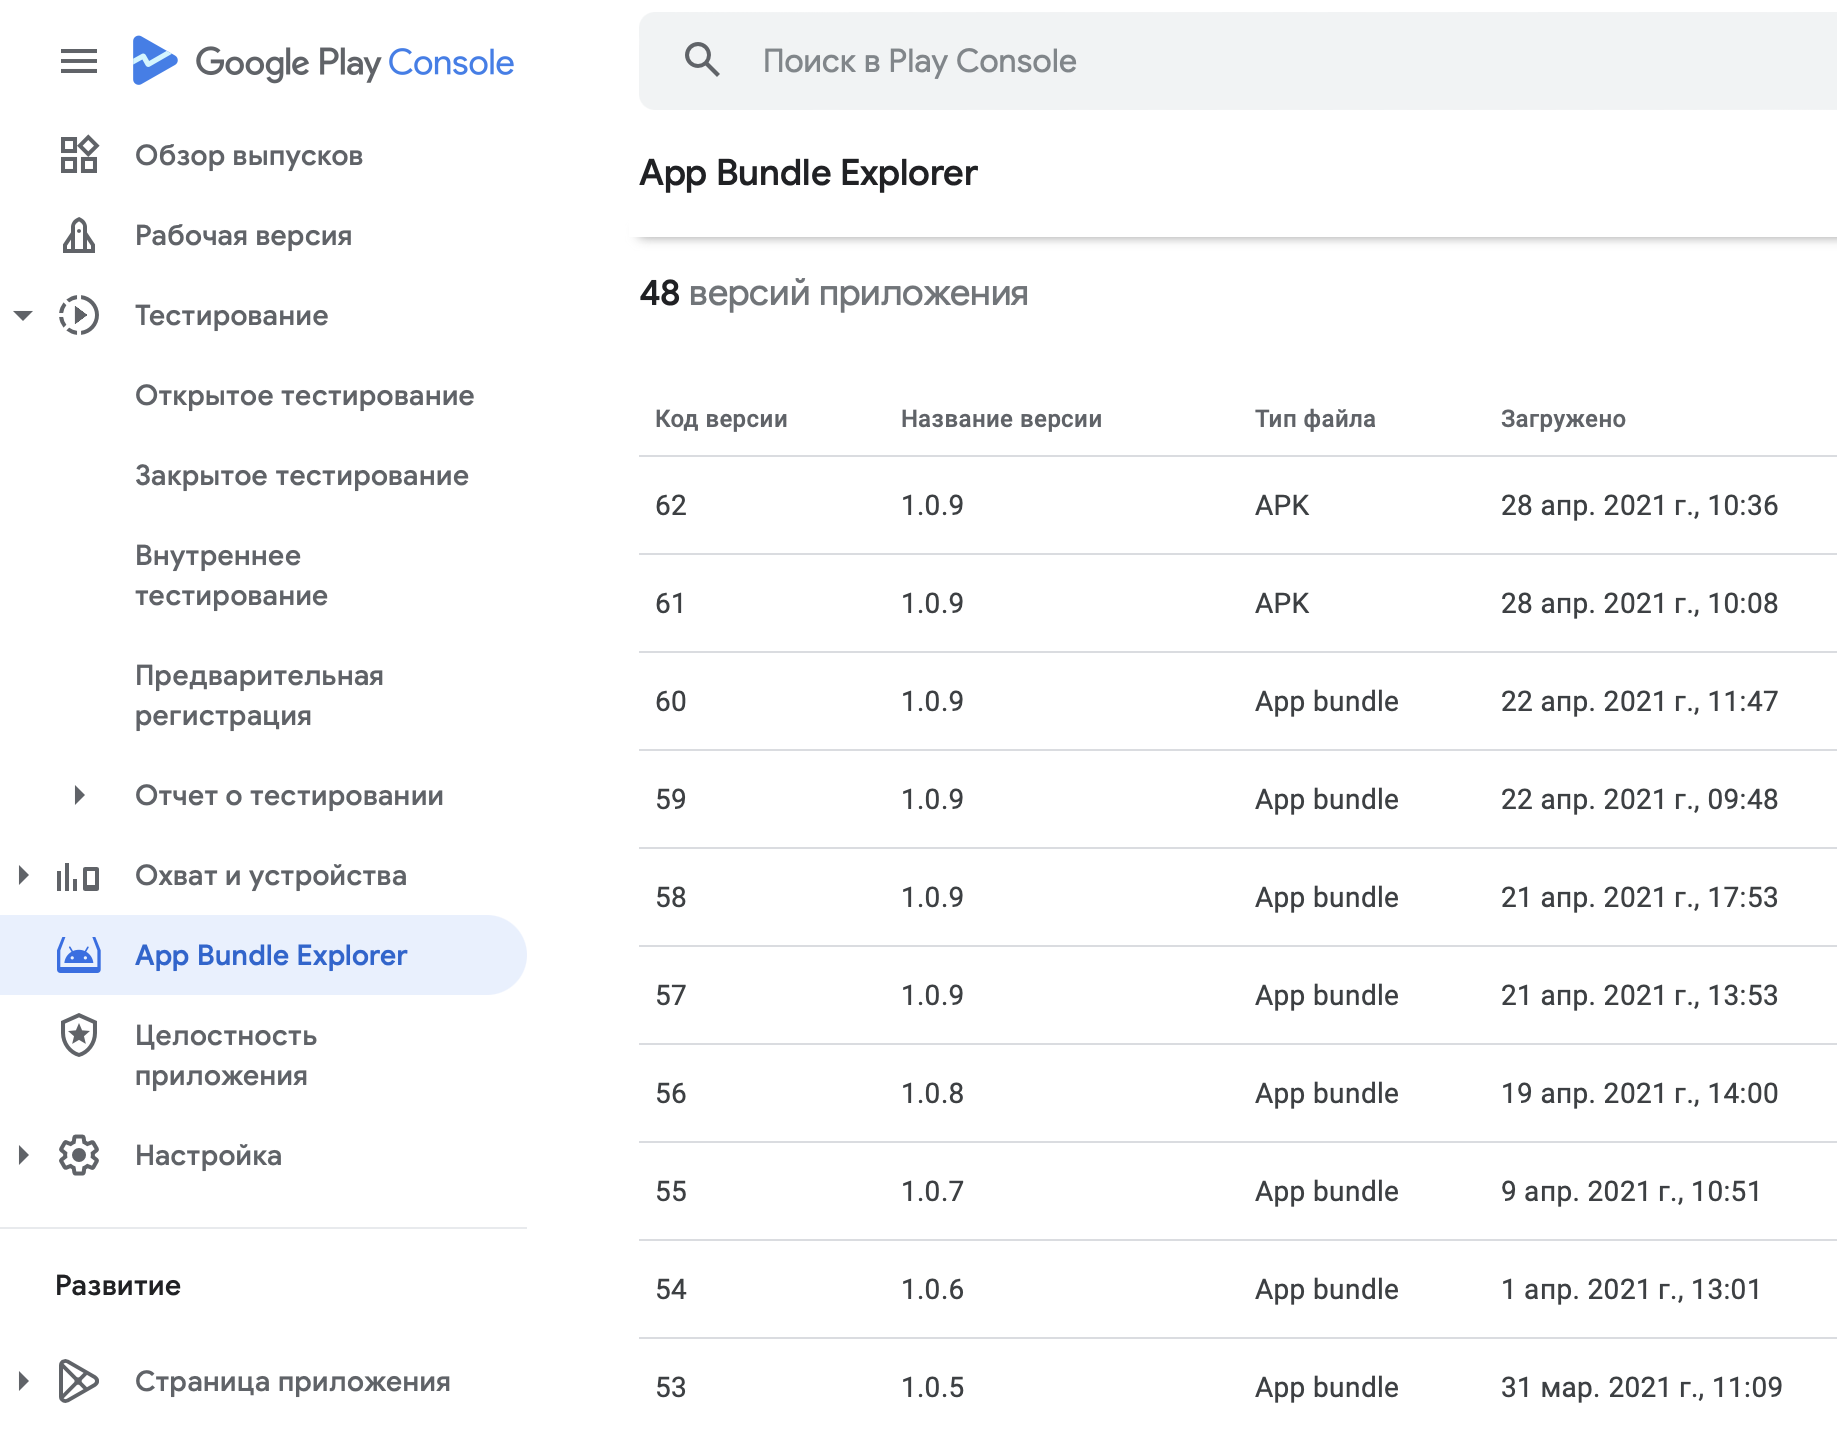Click the date 22 апр. 2021 г., 11:47
1837x1430 pixels.
point(1639,701)
